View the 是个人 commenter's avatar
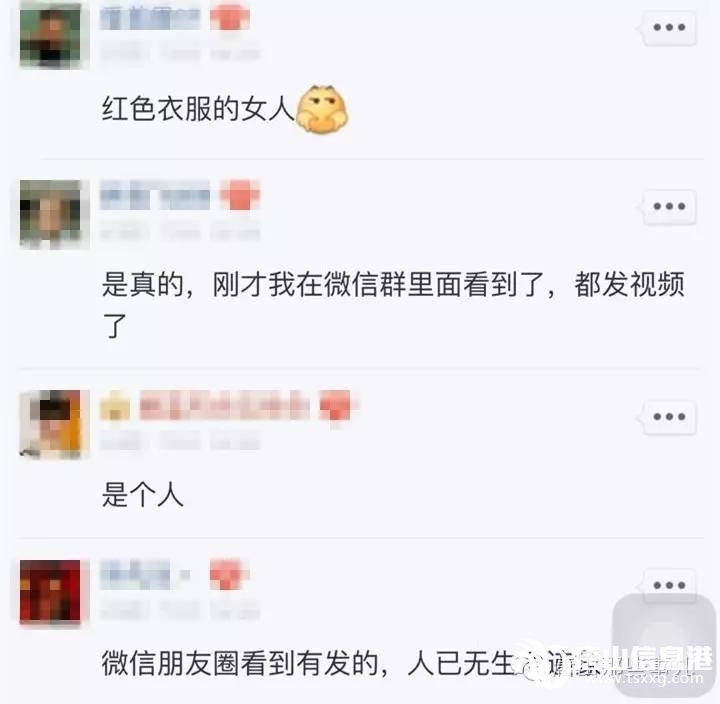The width and height of the screenshot is (720, 704). coord(50,423)
